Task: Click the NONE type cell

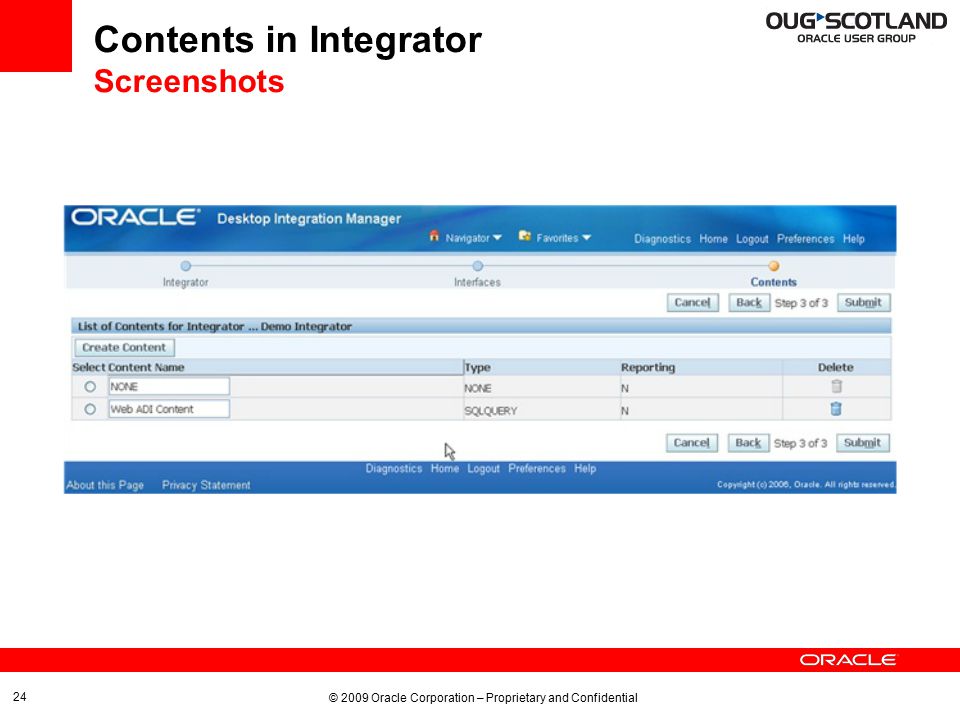Action: coord(478,388)
